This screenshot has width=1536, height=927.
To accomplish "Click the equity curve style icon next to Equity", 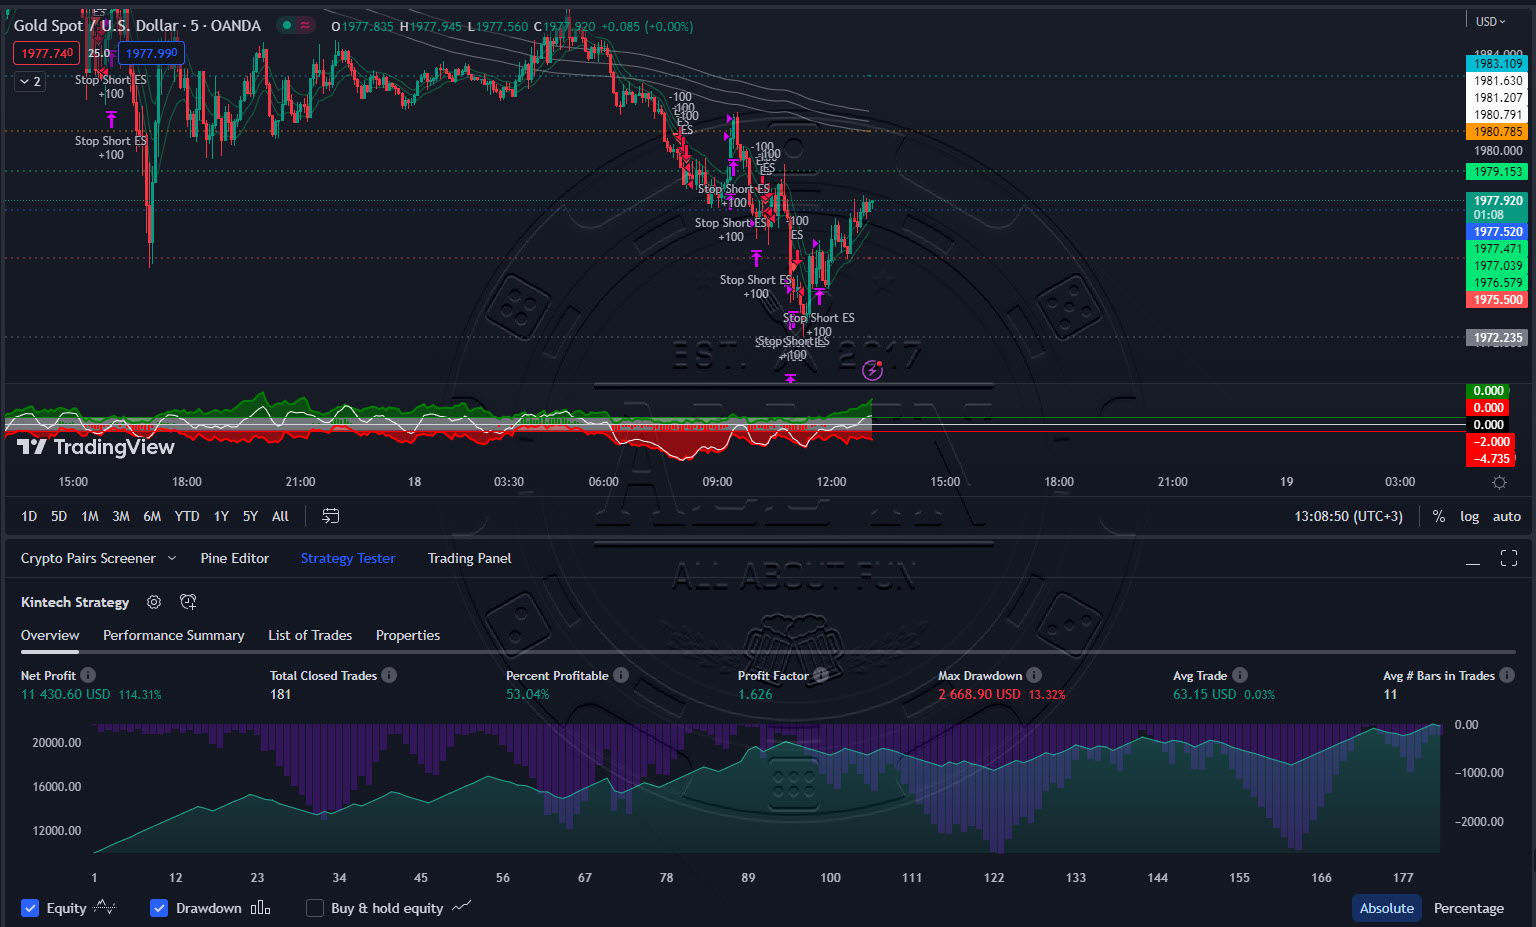I will [x=102, y=907].
